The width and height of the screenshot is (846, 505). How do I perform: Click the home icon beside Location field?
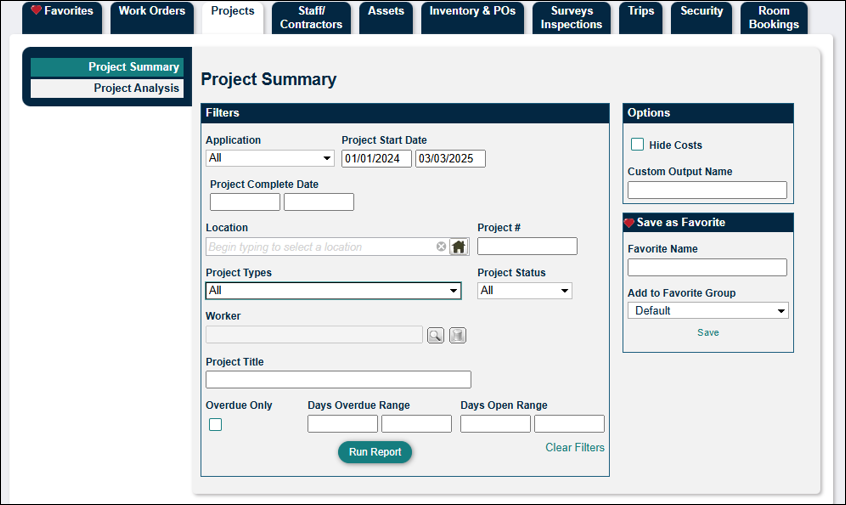click(x=459, y=247)
